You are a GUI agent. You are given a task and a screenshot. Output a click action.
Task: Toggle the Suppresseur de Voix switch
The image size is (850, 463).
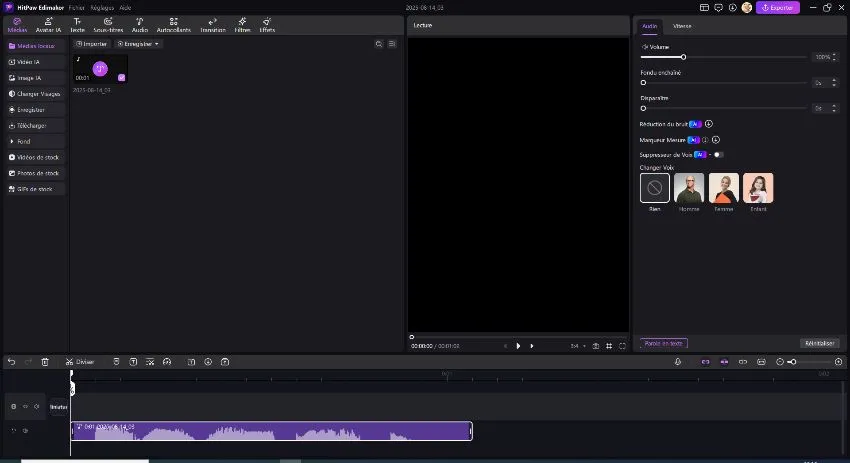(x=718, y=155)
